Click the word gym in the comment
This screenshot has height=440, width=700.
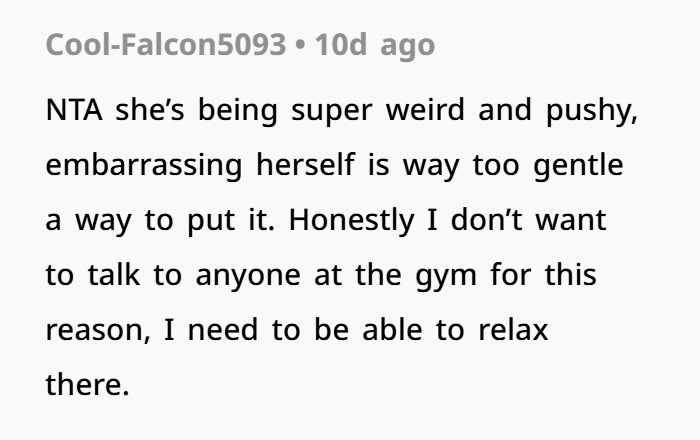click(446, 277)
